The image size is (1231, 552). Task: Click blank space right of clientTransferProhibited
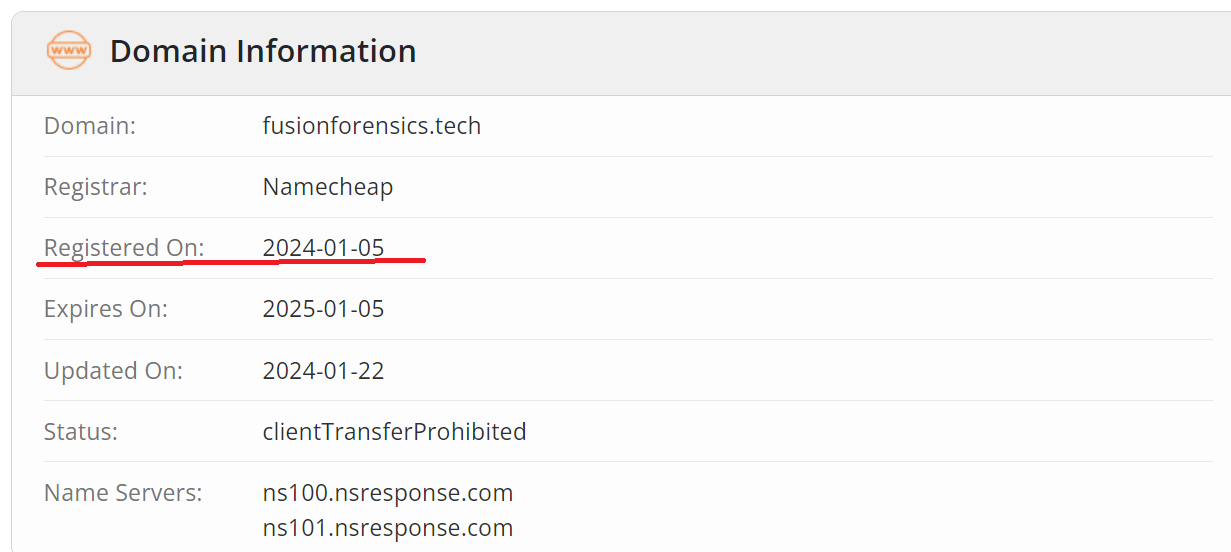point(850,432)
